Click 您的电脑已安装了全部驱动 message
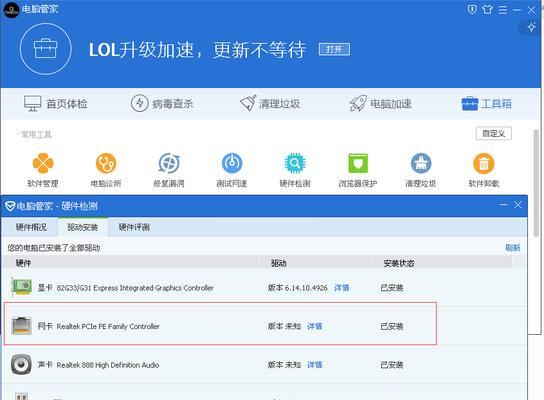Screen dimensions: 544x400 pyautogui.click(x=54, y=248)
